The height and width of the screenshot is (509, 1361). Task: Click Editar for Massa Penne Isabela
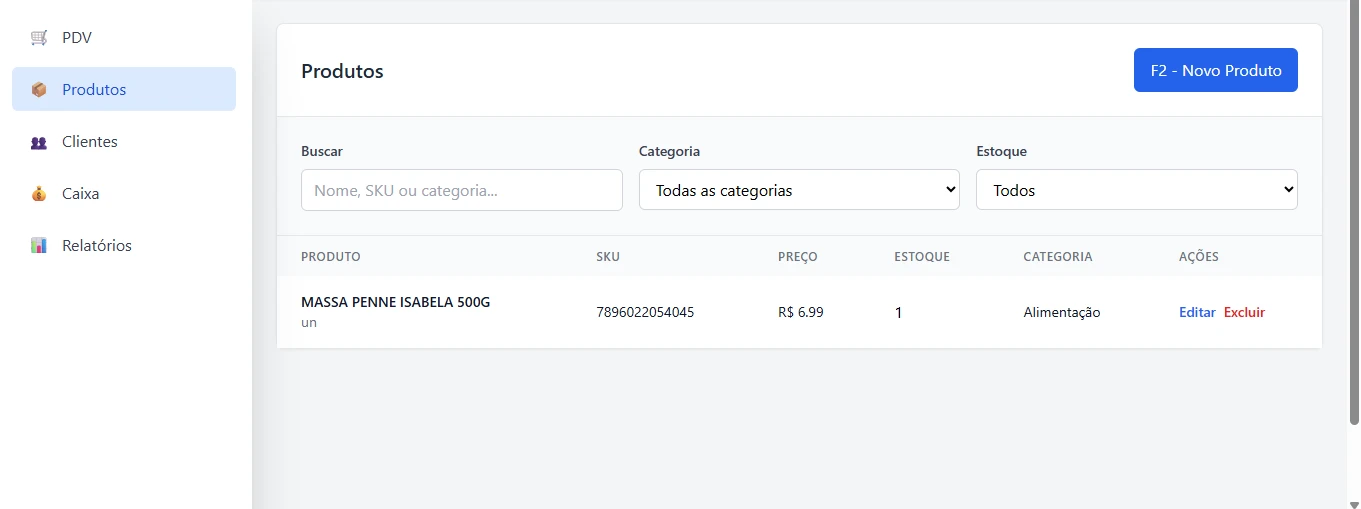click(x=1197, y=312)
